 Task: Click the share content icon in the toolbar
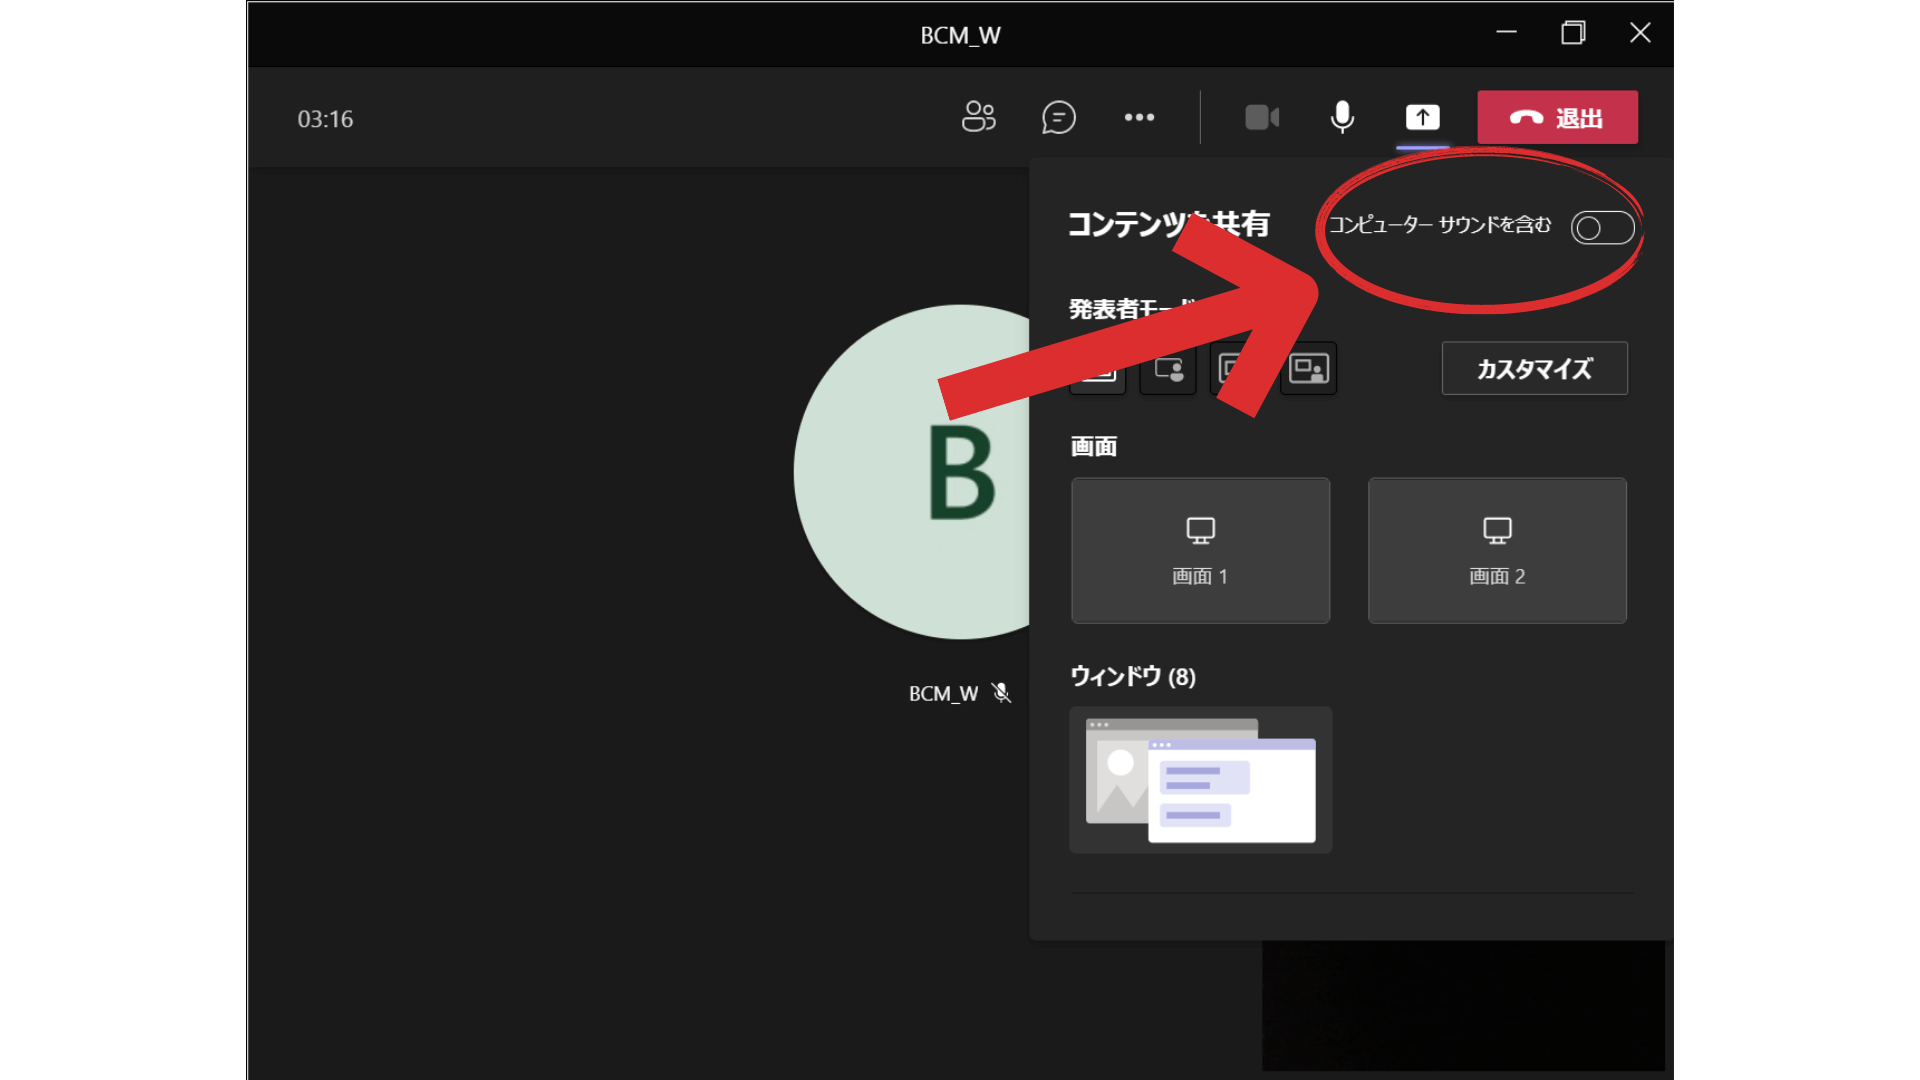click(x=1421, y=117)
